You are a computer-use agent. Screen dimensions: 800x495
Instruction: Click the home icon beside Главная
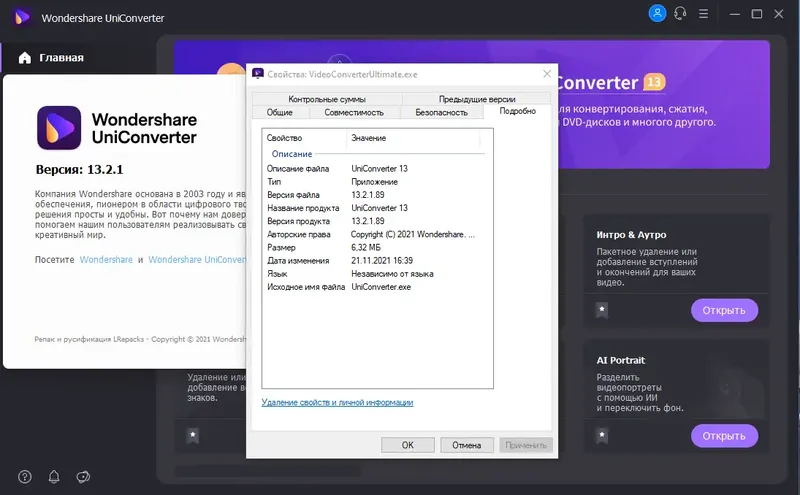[24, 58]
